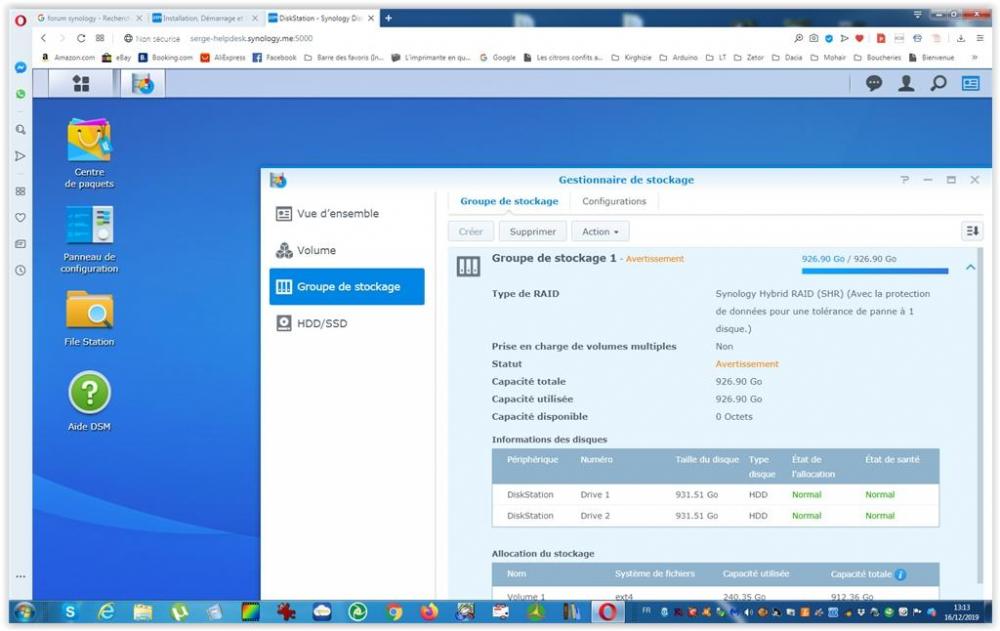Launch Panneau de configuration from desktop
Viewport: 1000px width, 631px height.
coord(89,227)
